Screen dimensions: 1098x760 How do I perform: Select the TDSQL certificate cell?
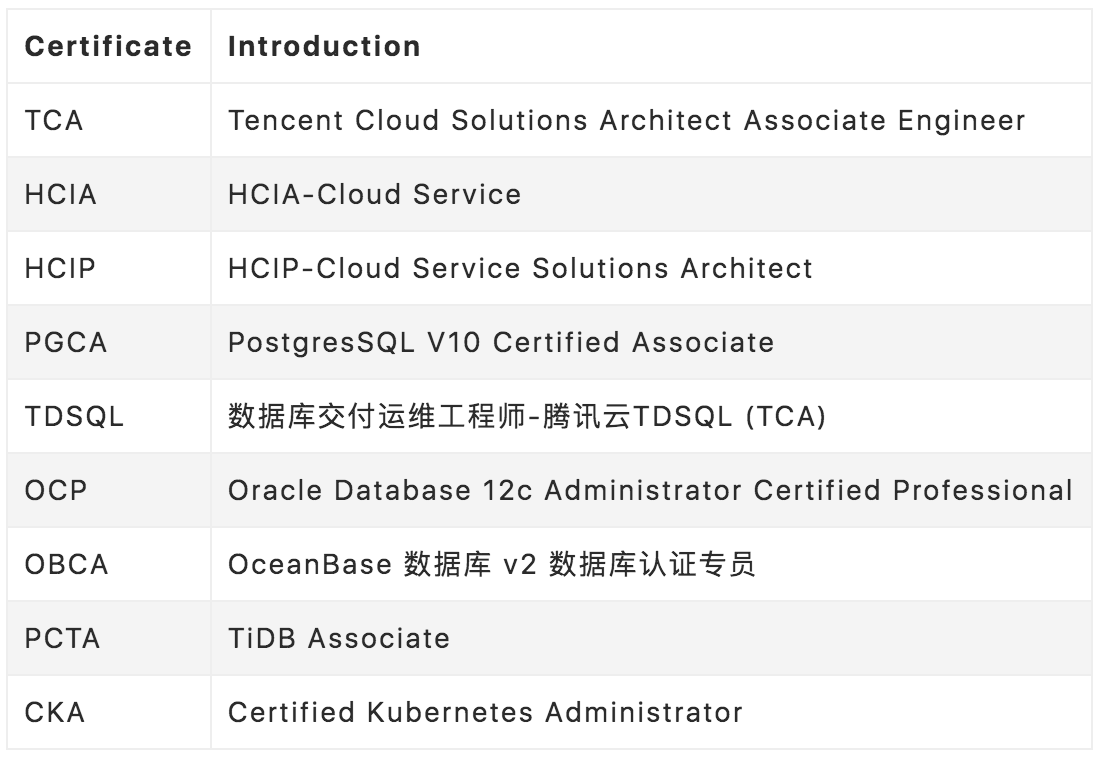pyautogui.click(x=75, y=416)
